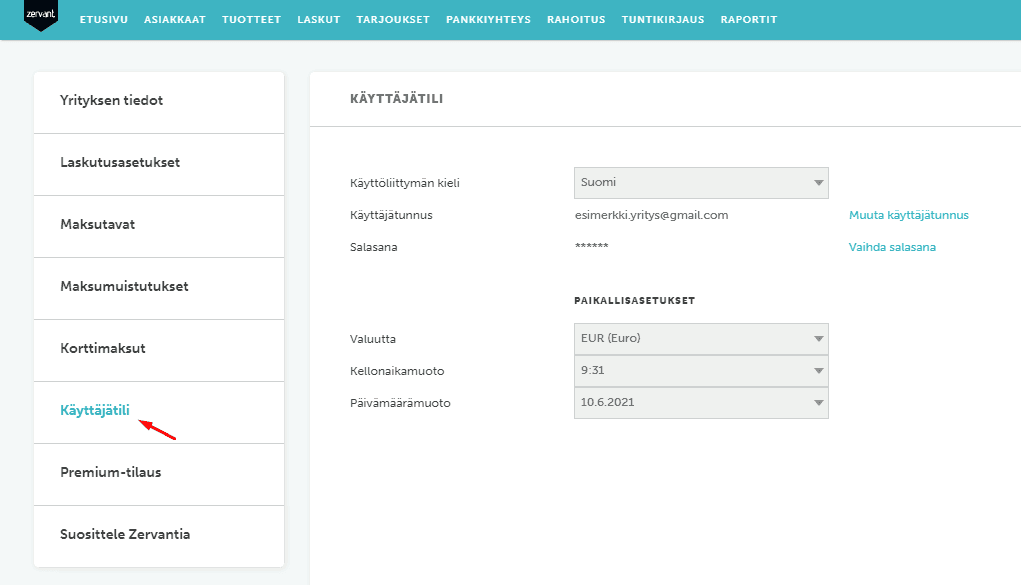Open Premium-tilaus in the sidebar
The height and width of the screenshot is (585, 1021).
pos(110,473)
